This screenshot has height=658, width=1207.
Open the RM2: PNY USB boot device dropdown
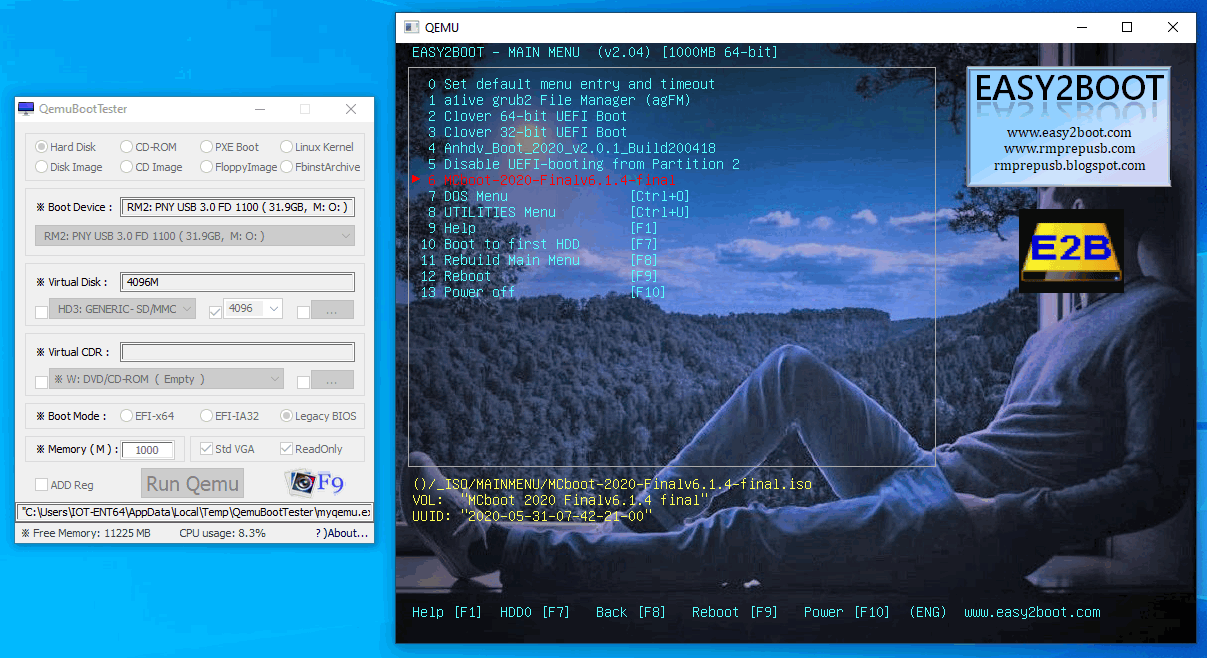[x=194, y=236]
